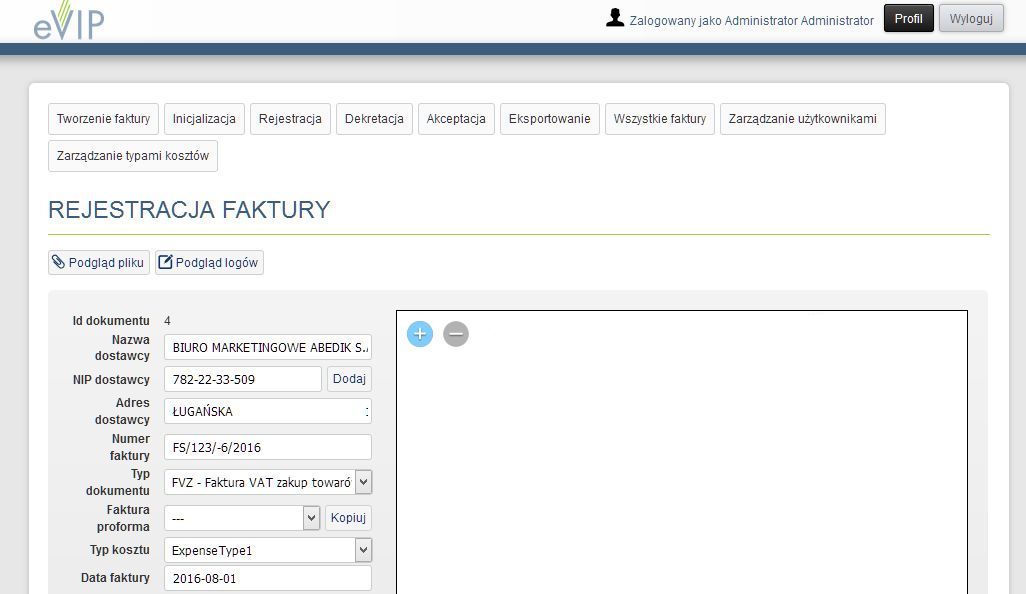Open the Typ kosztu dropdown
Viewport: 1026px width, 594px height.
pos(363,550)
